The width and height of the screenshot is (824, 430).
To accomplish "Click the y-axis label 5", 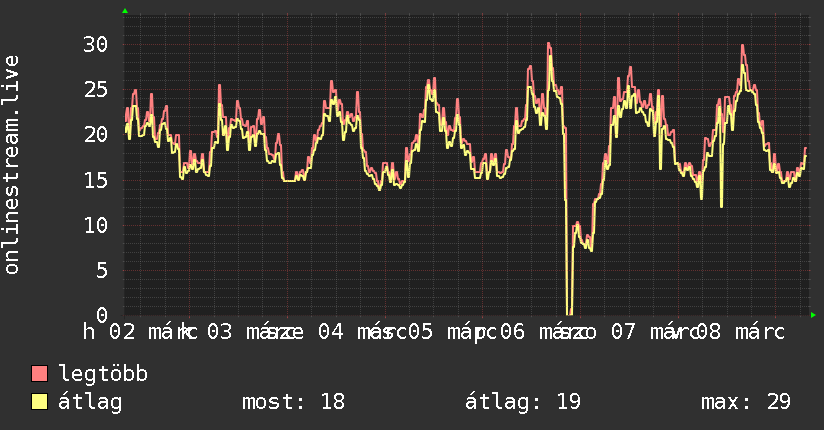I will point(102,271).
